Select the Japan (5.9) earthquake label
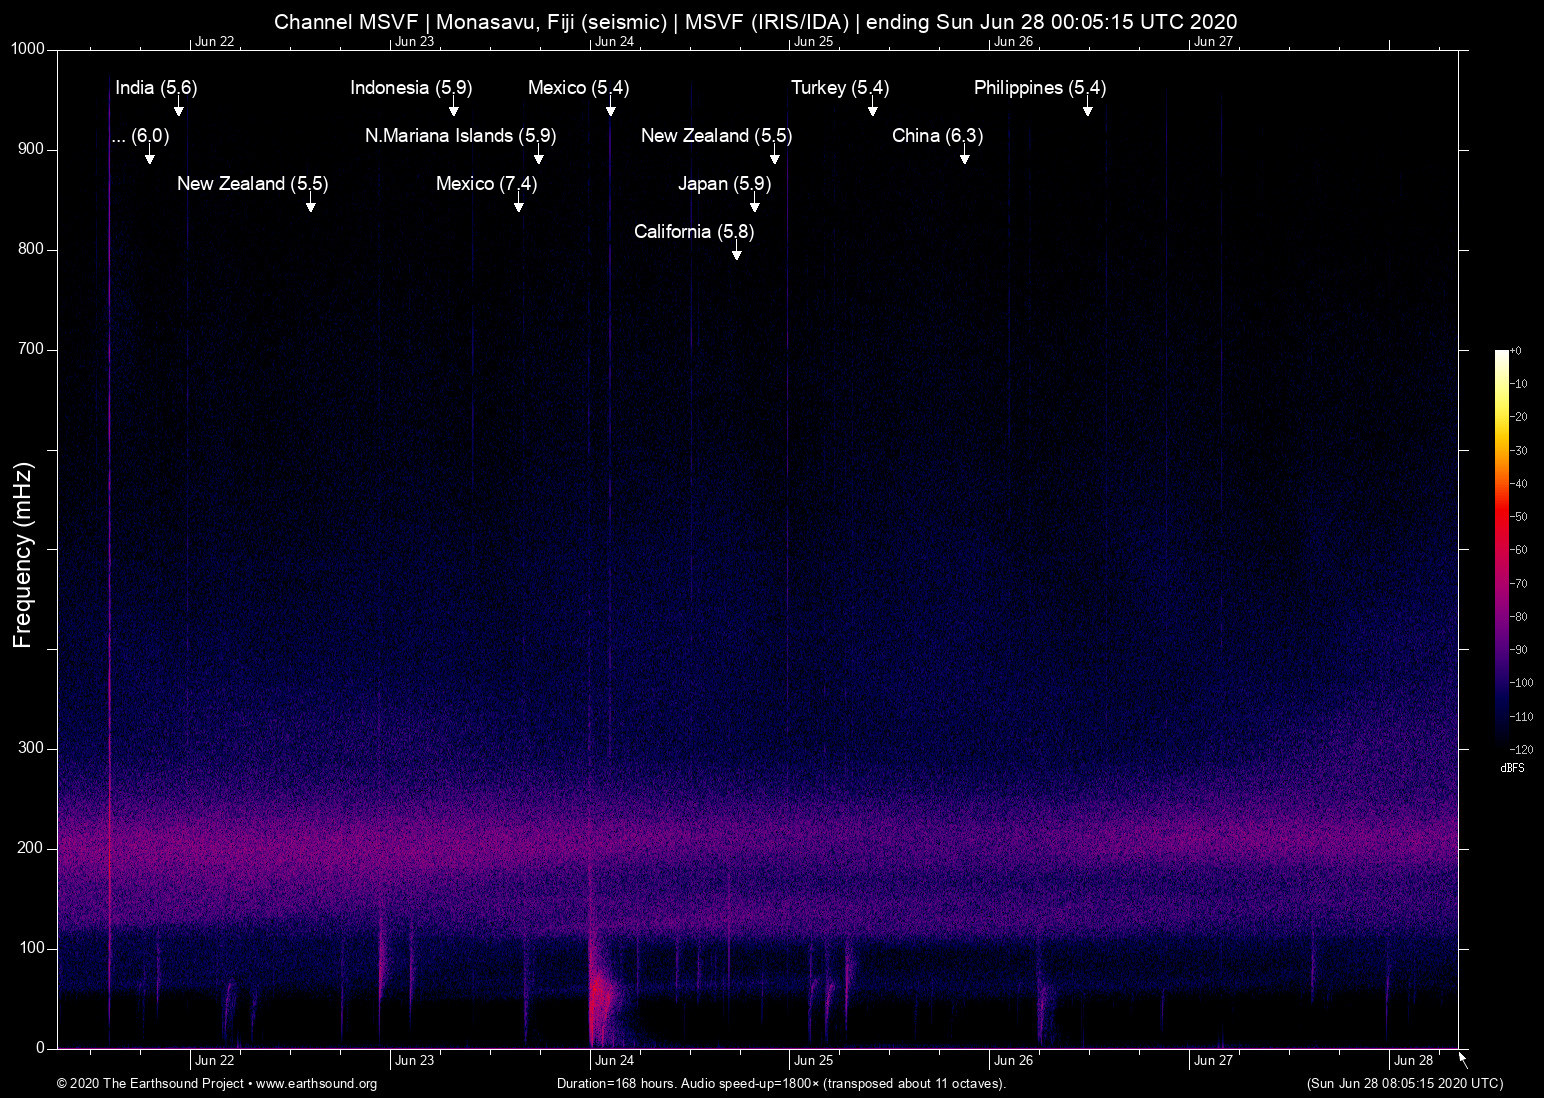 pyautogui.click(x=724, y=184)
